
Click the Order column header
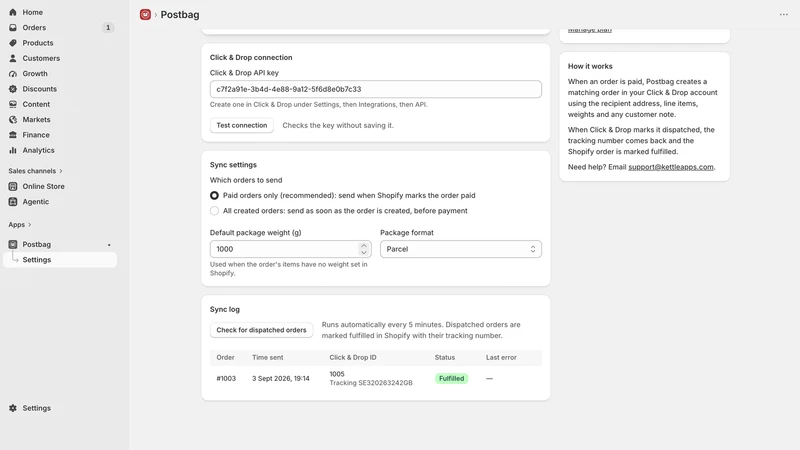pyautogui.click(x=226, y=358)
